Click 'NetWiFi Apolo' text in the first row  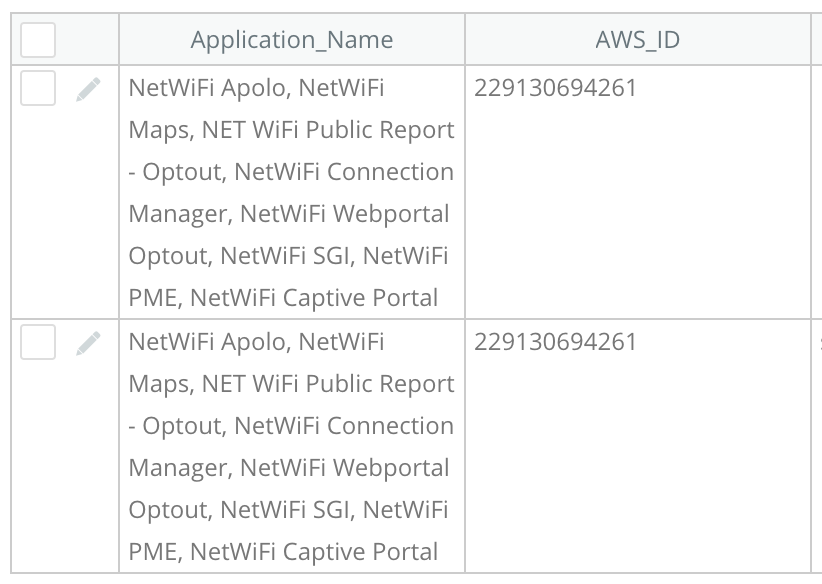[207, 89]
